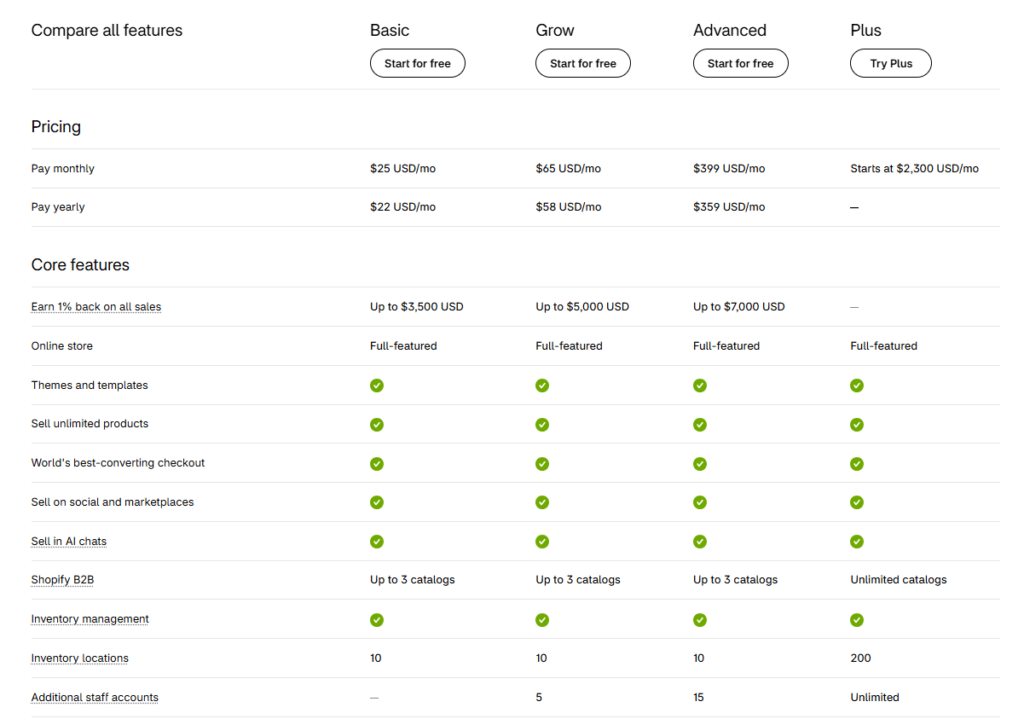Viewport: 1024px width, 719px height.
Task: Click the Pay yearly row label
Action: (58, 207)
